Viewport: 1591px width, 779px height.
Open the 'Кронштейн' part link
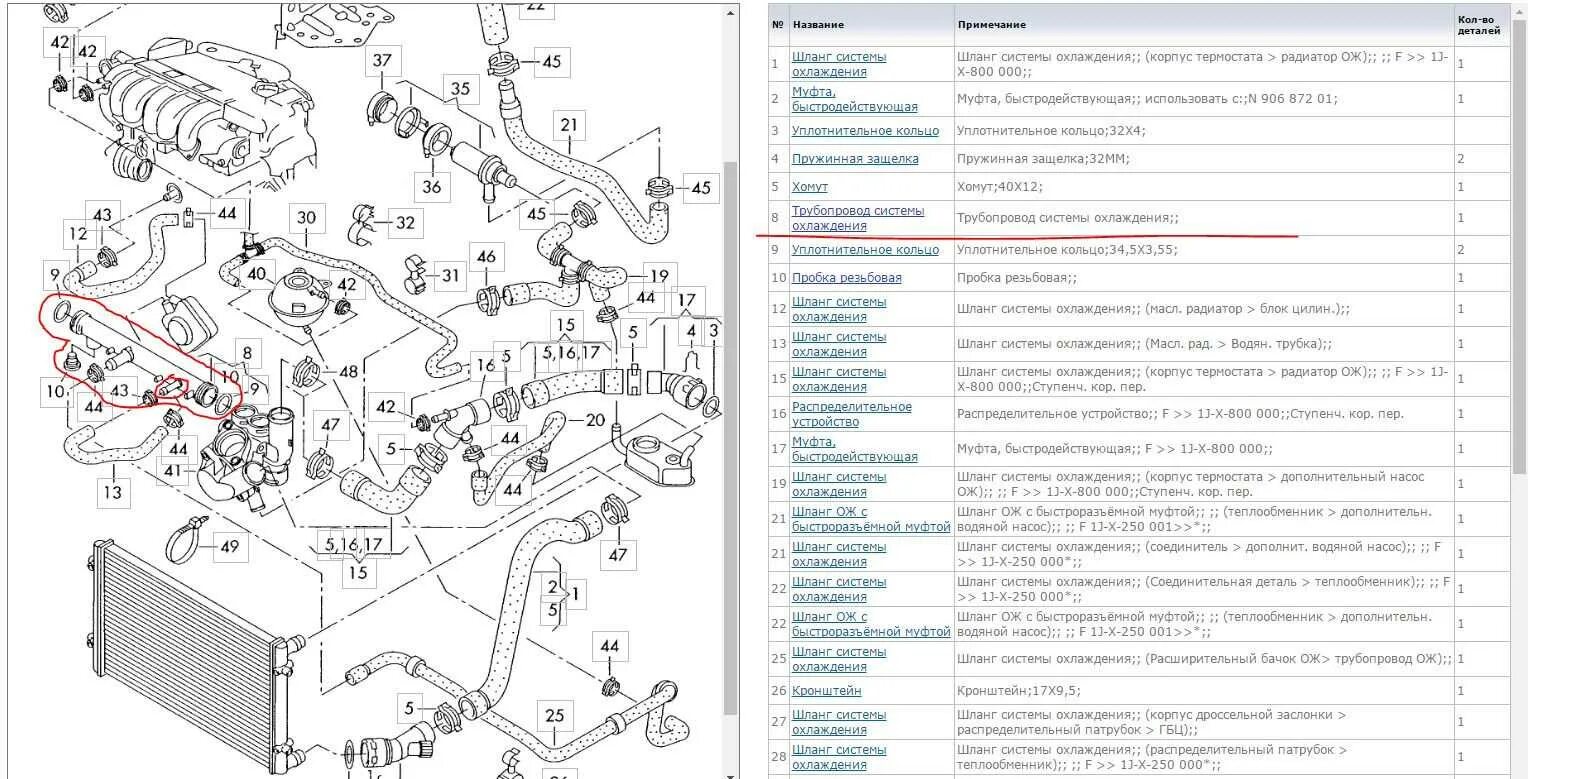826,691
